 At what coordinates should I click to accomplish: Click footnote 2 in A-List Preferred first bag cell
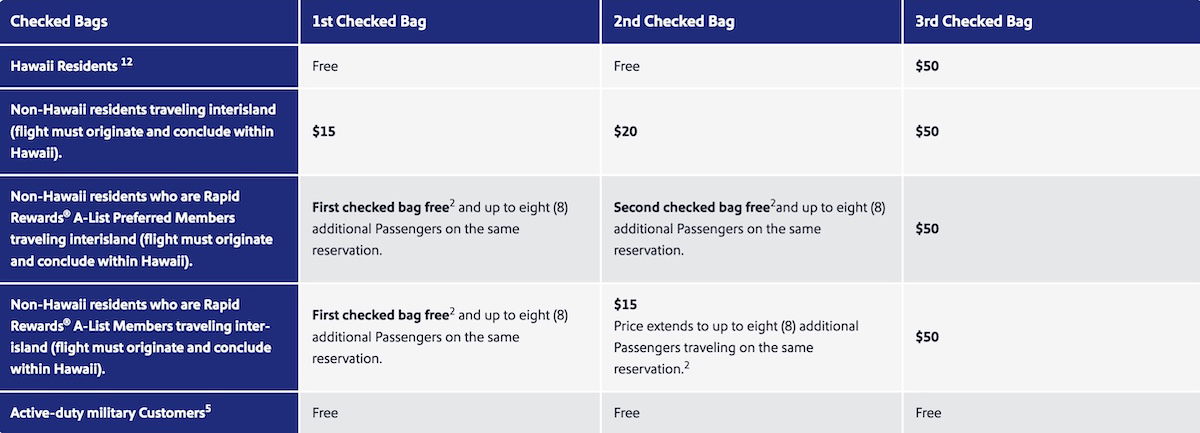[451, 203]
